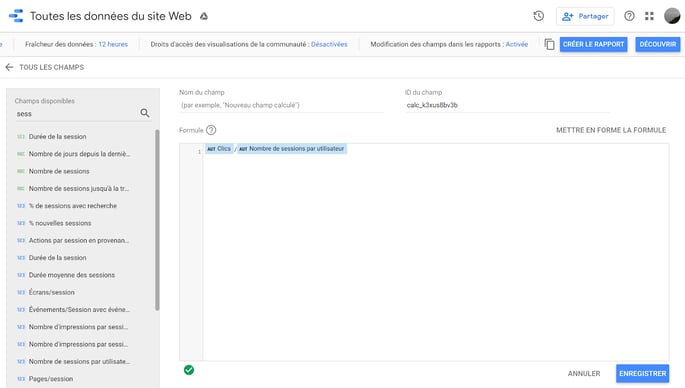This screenshot has width=685, height=388.
Task: Click the formula editor text area
Action: point(436,252)
